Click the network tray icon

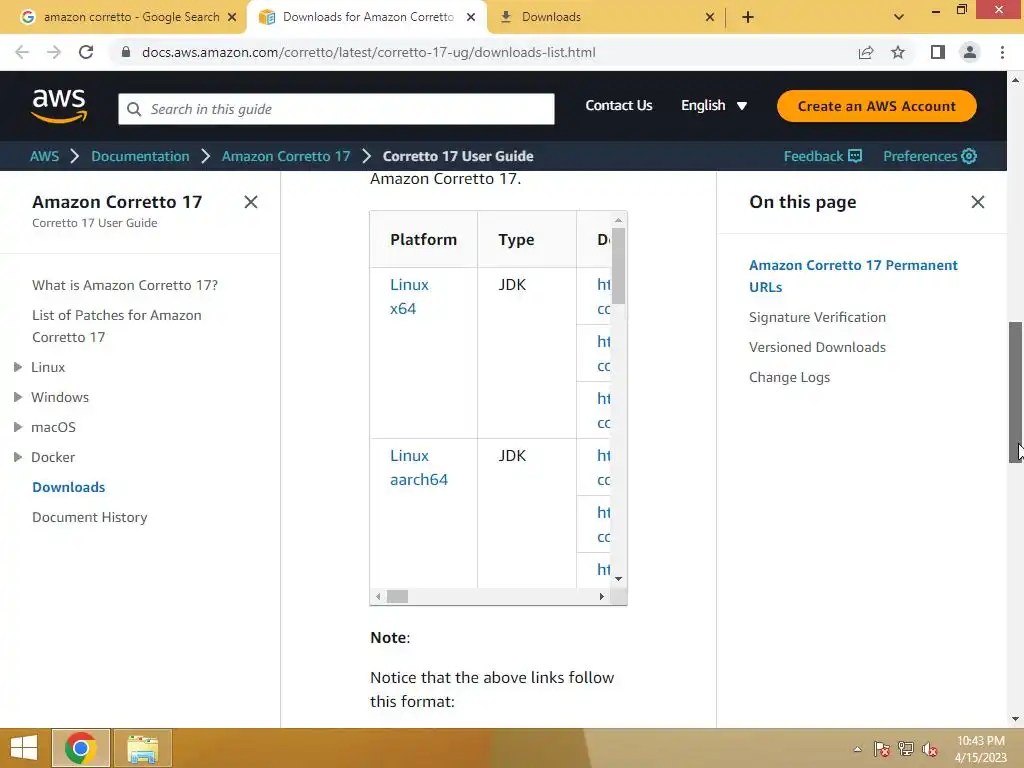(x=906, y=749)
